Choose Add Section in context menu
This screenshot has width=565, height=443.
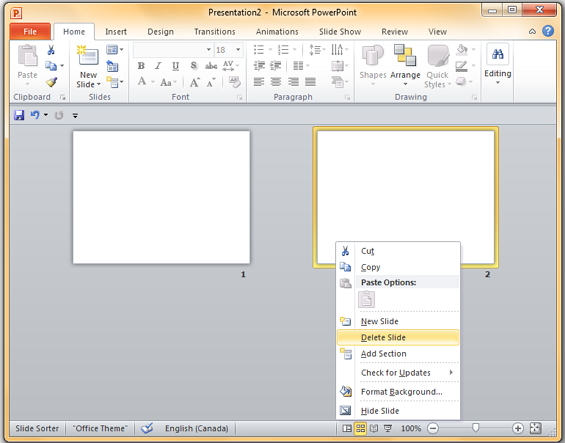(398, 354)
